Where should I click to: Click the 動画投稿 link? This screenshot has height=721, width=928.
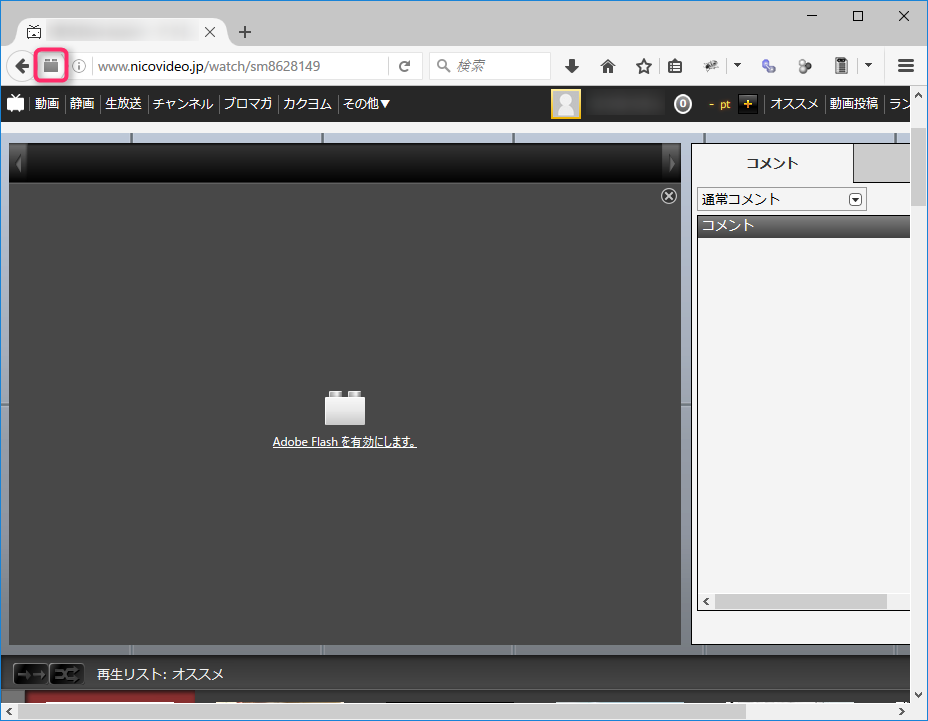(853, 103)
